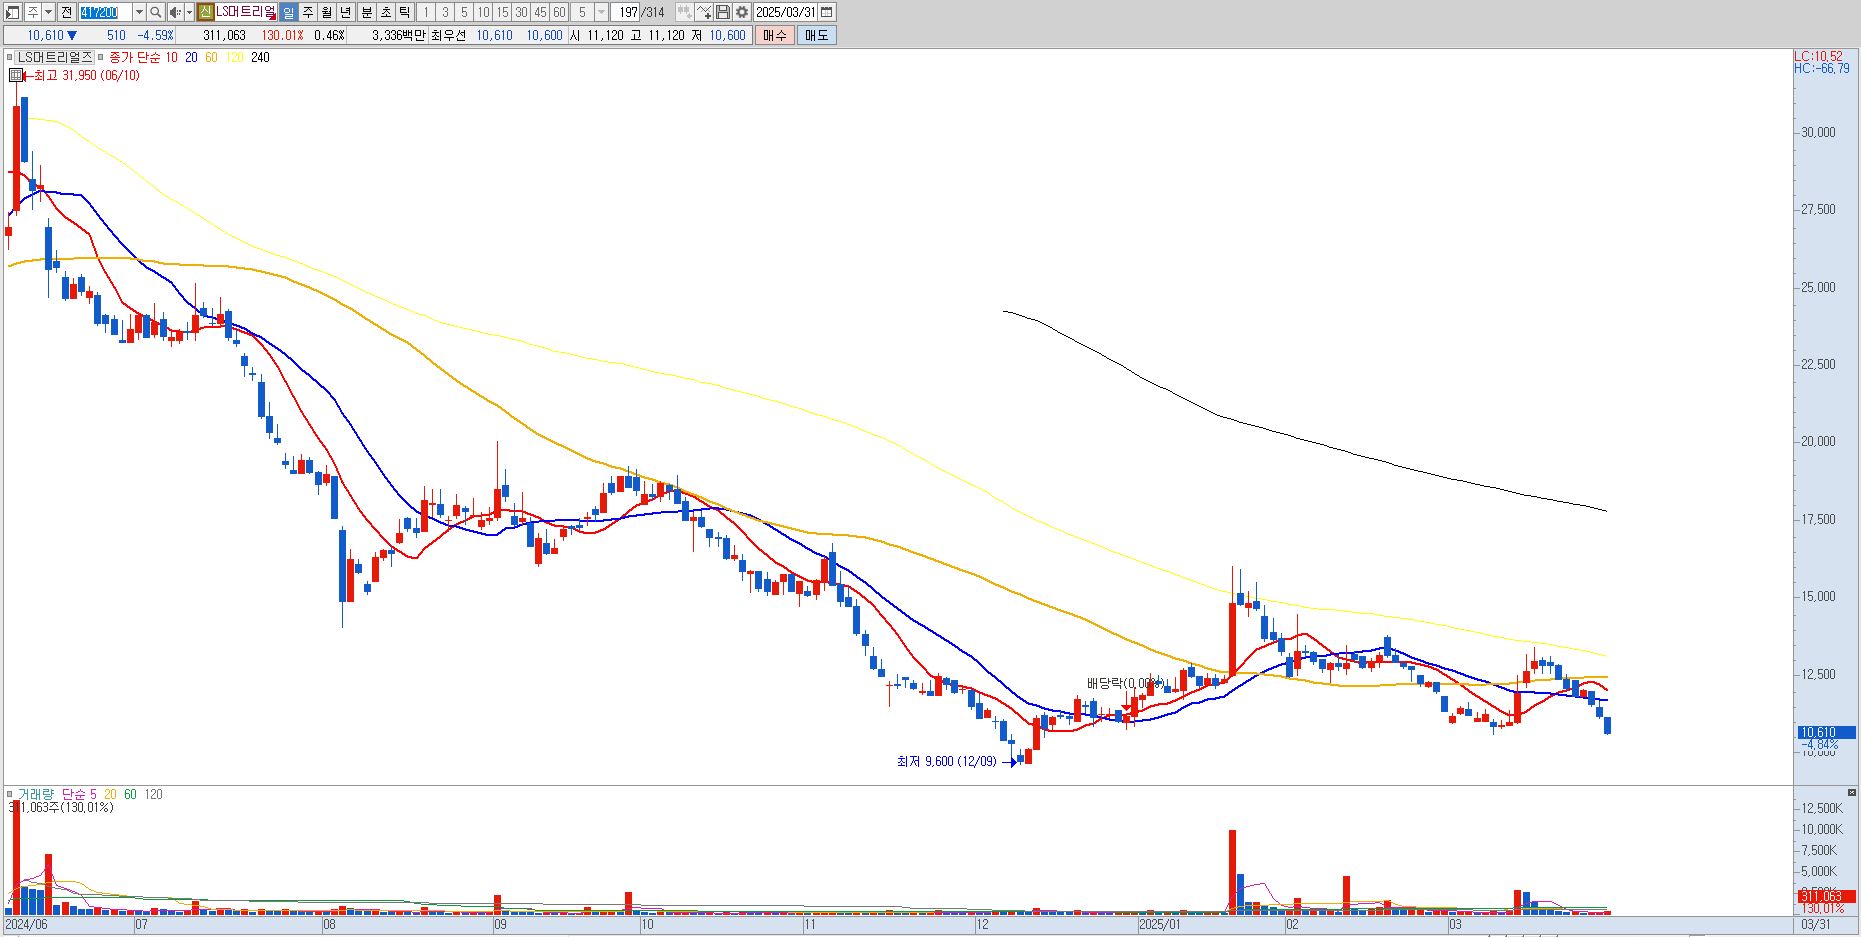Image resolution: width=1861 pixels, height=937 pixels.
Task: Select the 10 interval button
Action: tap(483, 12)
